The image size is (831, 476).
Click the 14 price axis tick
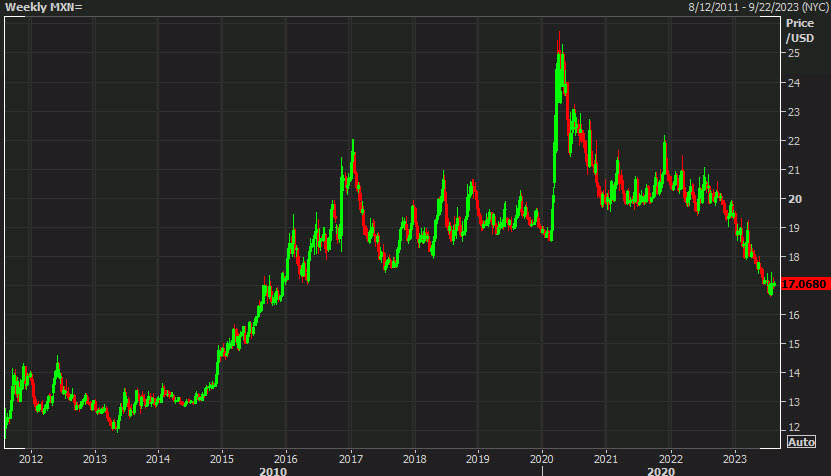[x=794, y=373]
